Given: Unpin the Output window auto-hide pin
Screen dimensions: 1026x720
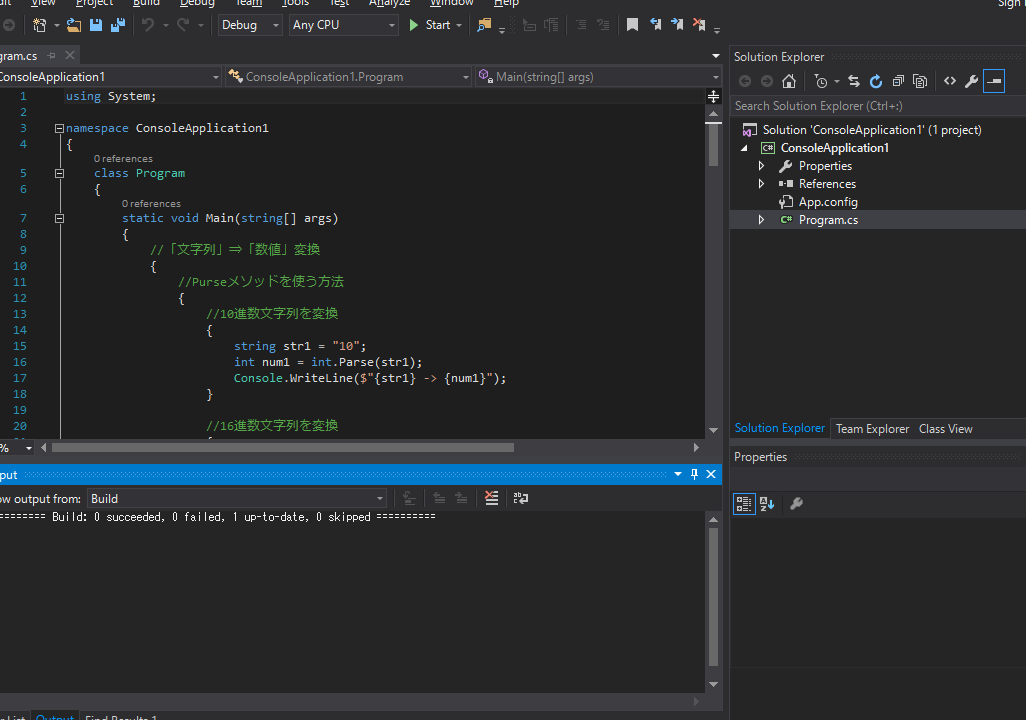Looking at the screenshot, I should 694,475.
